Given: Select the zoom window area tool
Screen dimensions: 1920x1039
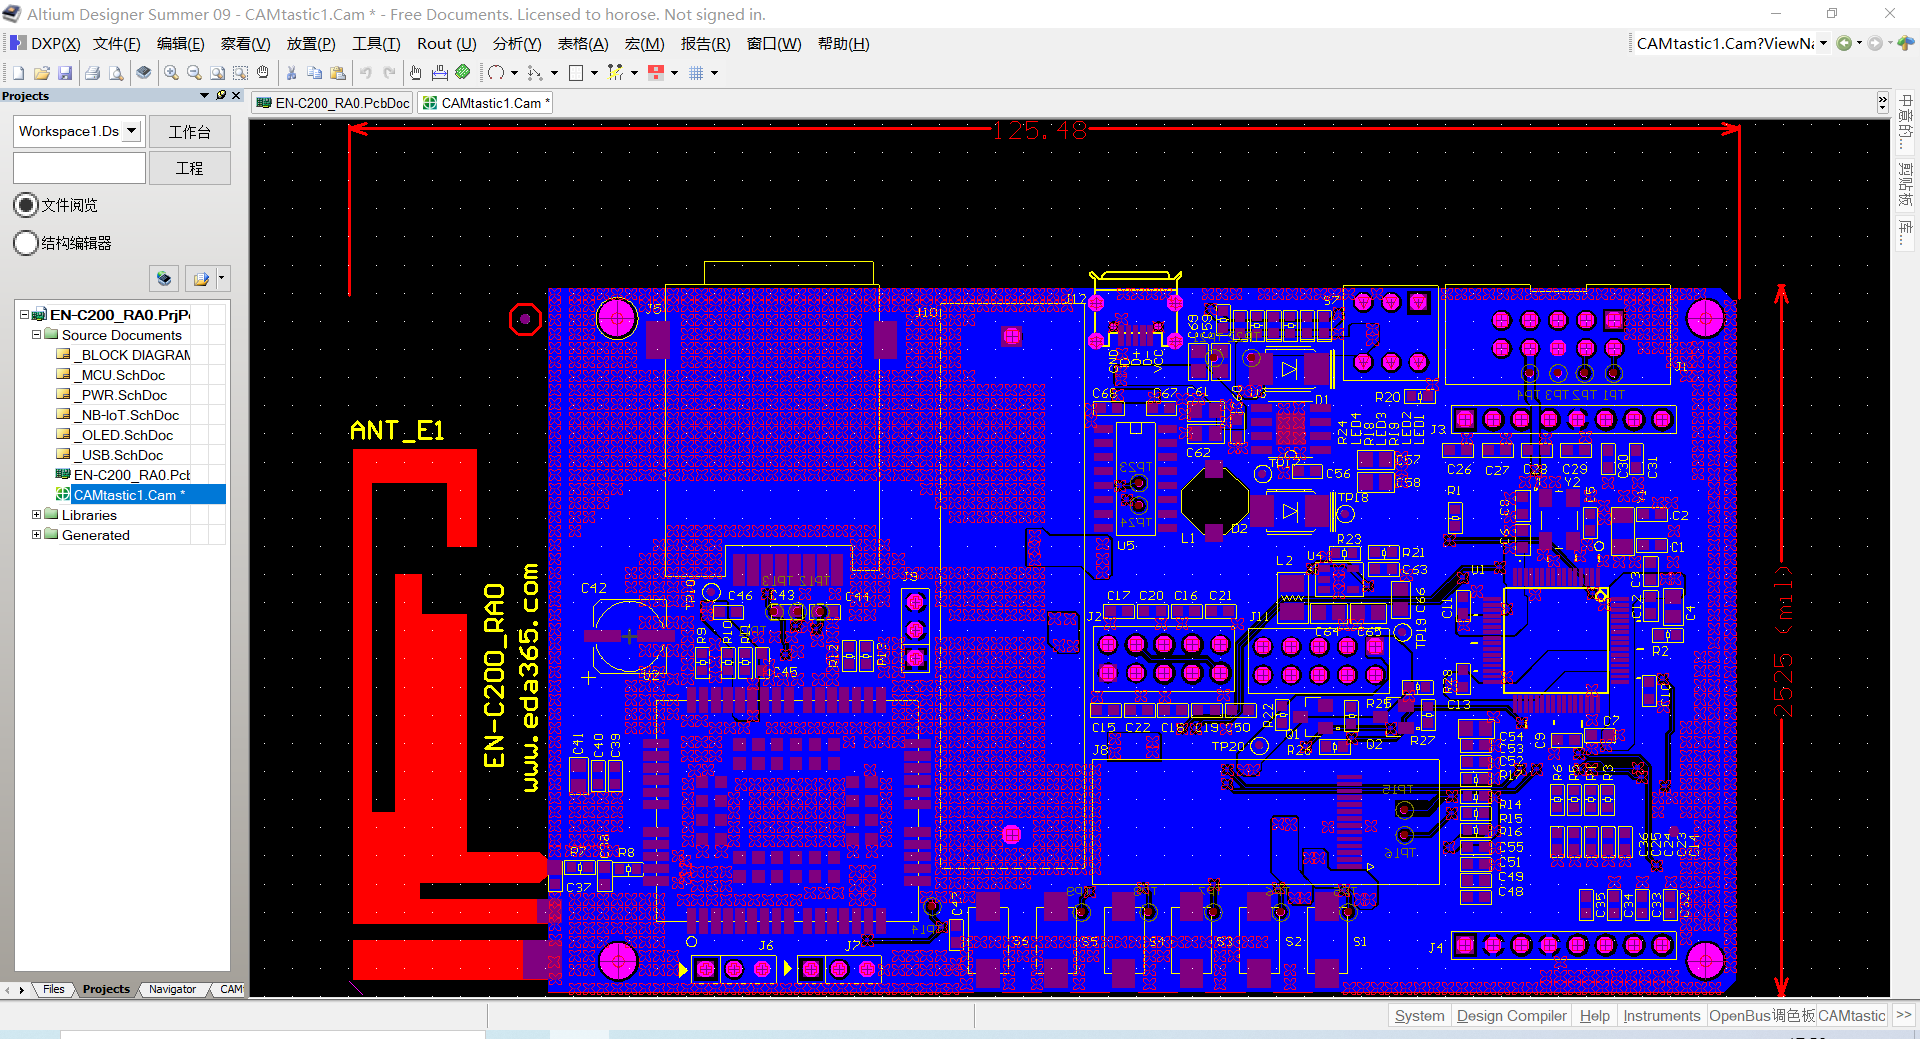Looking at the screenshot, I should pos(240,73).
